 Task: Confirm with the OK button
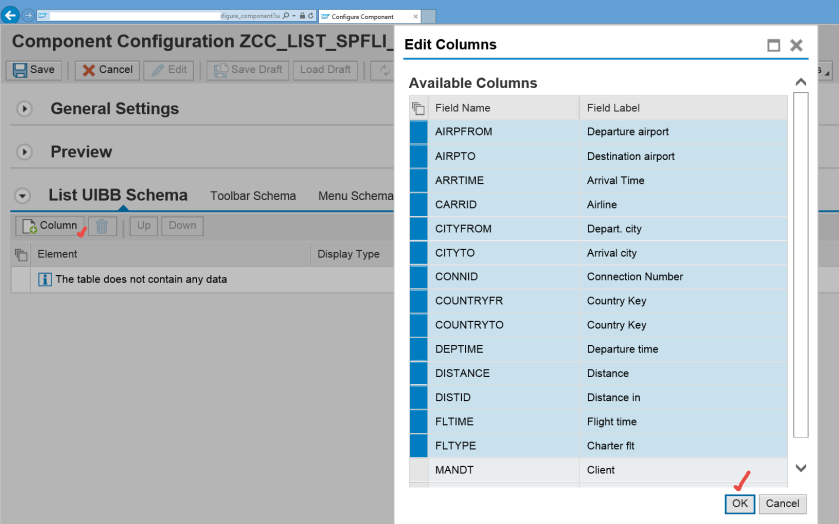point(739,504)
